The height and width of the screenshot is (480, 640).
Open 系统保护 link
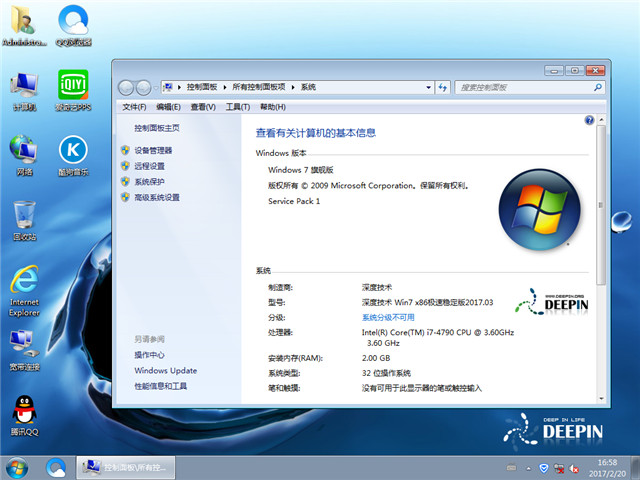149,182
